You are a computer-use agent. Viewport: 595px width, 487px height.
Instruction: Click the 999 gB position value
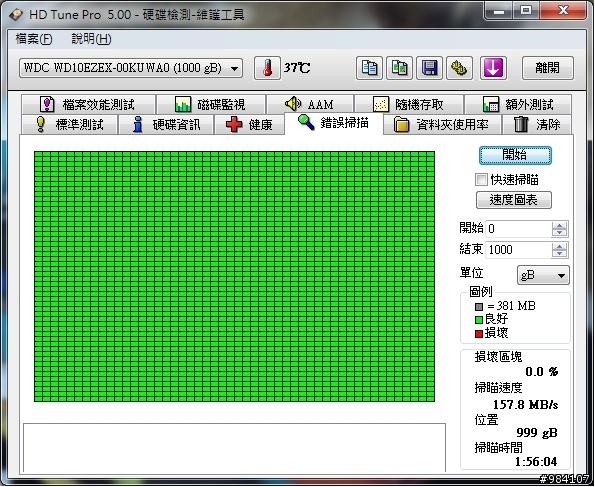coord(537,432)
